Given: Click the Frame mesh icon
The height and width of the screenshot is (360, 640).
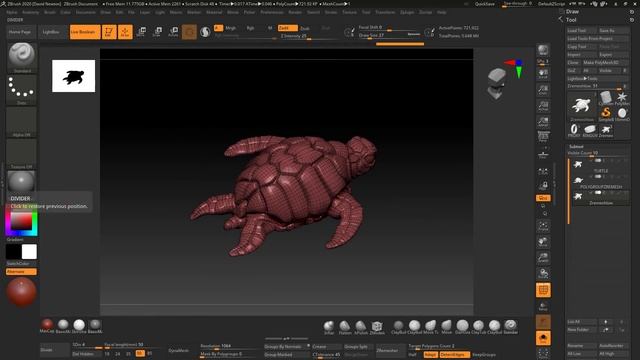Looking at the screenshot, I should 543,226.
